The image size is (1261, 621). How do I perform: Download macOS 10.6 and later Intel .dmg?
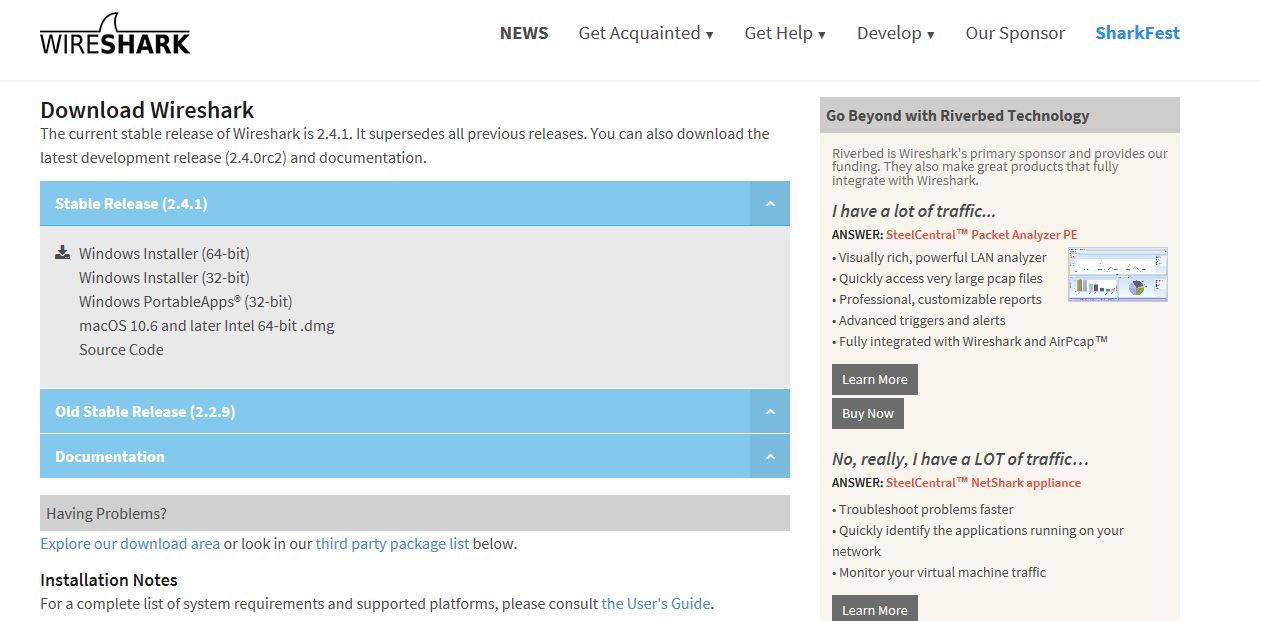[x=207, y=326]
